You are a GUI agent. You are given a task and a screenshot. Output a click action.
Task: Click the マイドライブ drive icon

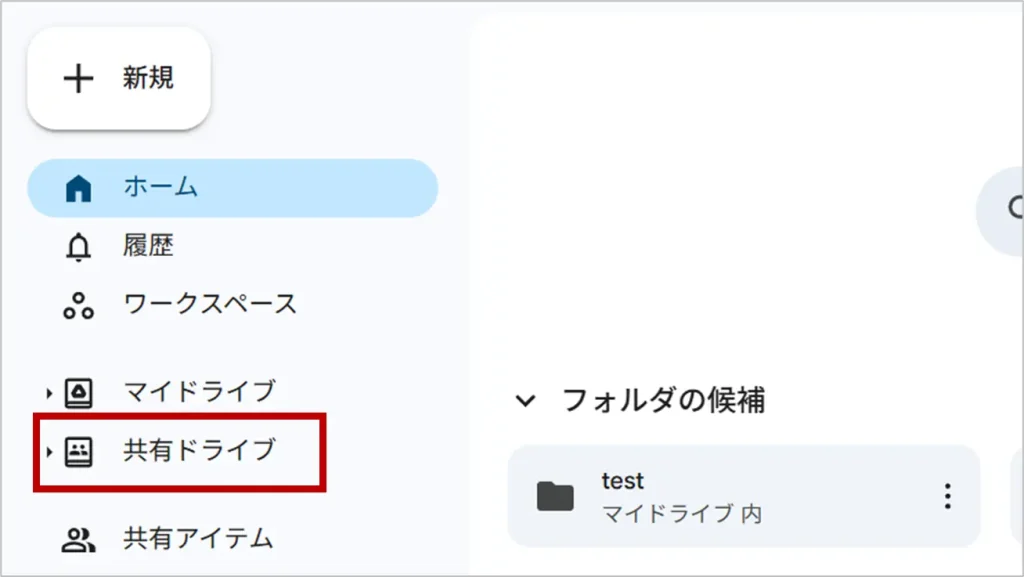[x=78, y=392]
